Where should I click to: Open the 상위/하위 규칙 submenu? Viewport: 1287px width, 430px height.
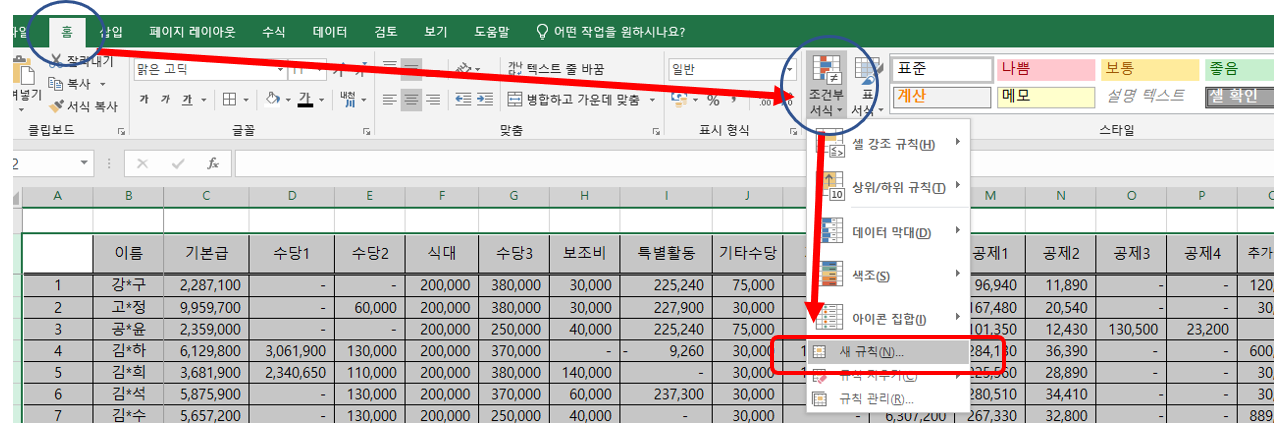click(888, 187)
